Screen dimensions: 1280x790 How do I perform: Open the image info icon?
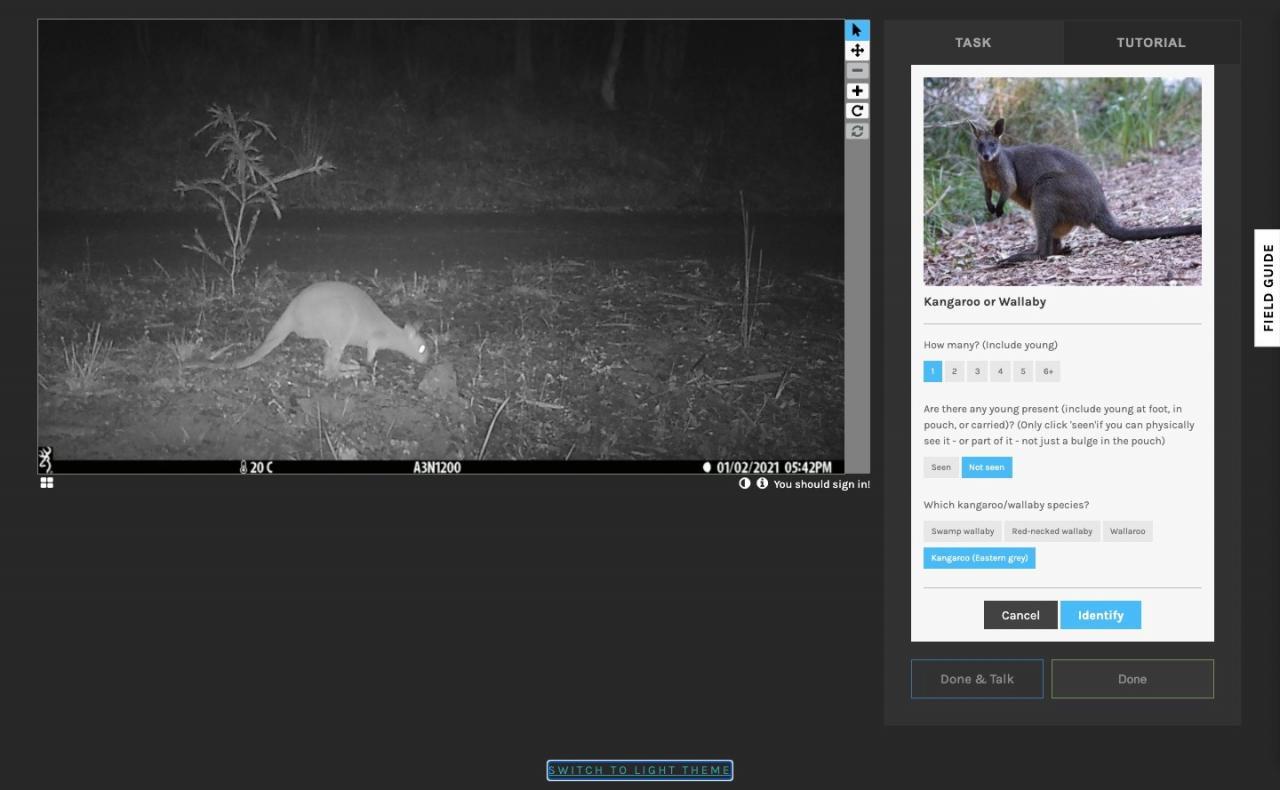point(762,483)
